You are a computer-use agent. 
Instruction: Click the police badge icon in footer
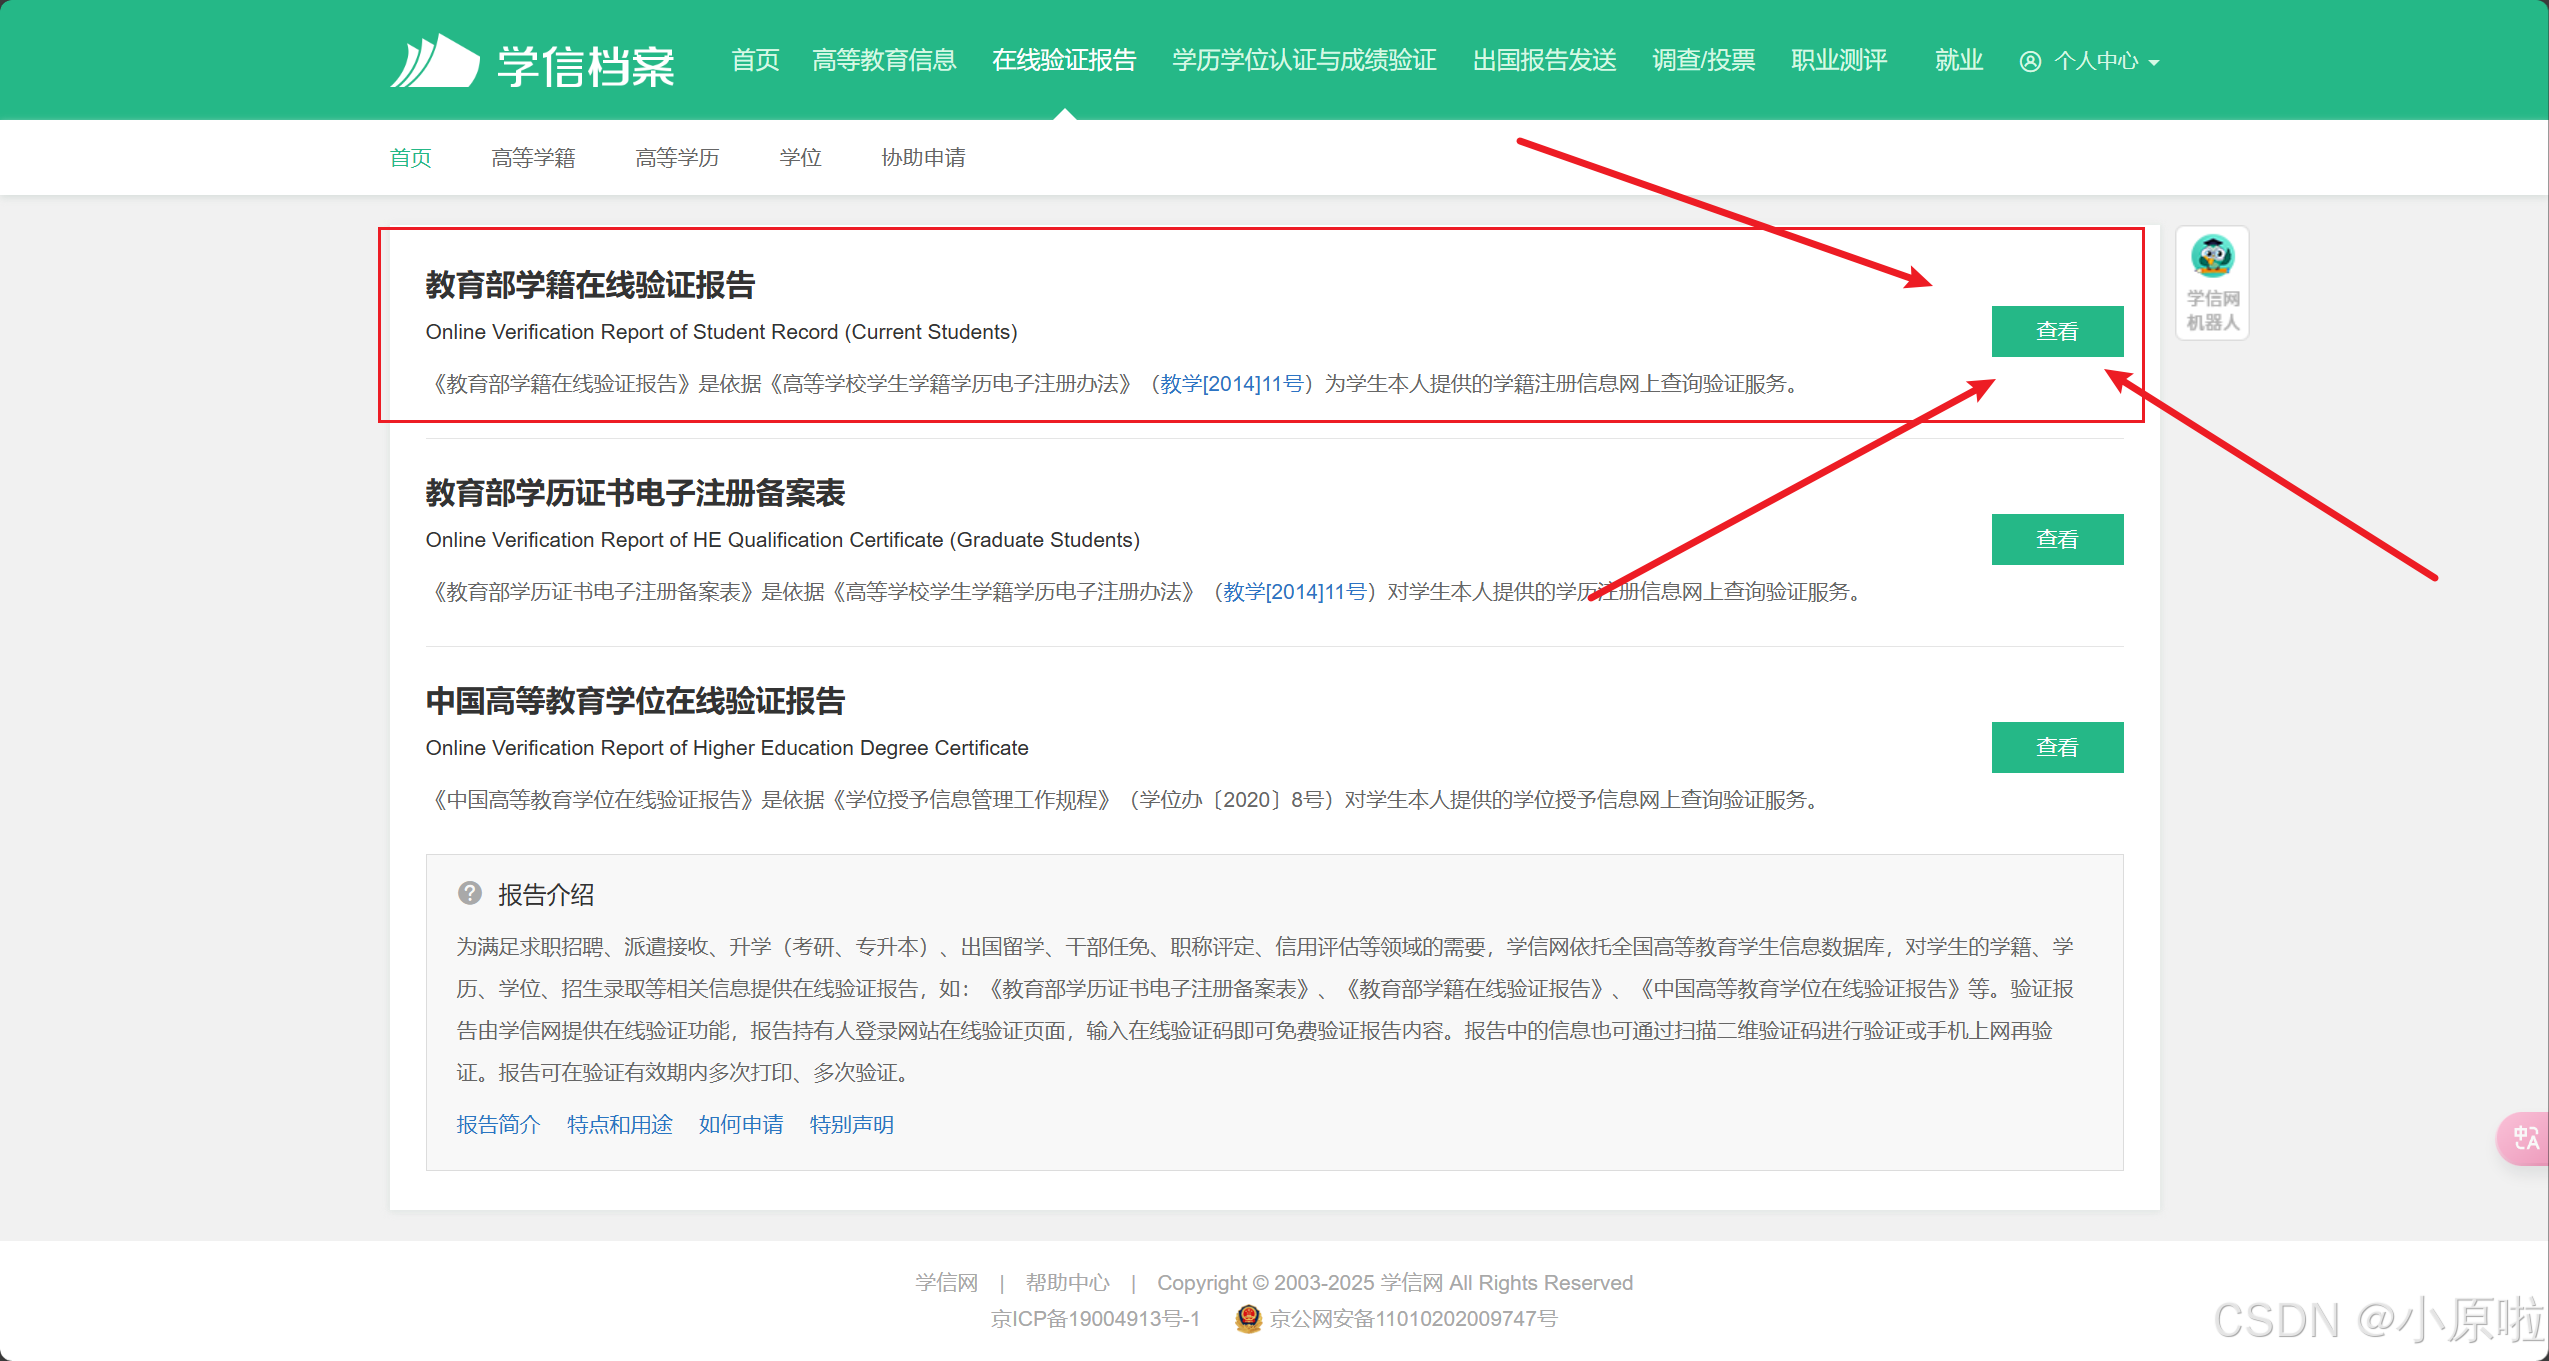(1247, 1318)
